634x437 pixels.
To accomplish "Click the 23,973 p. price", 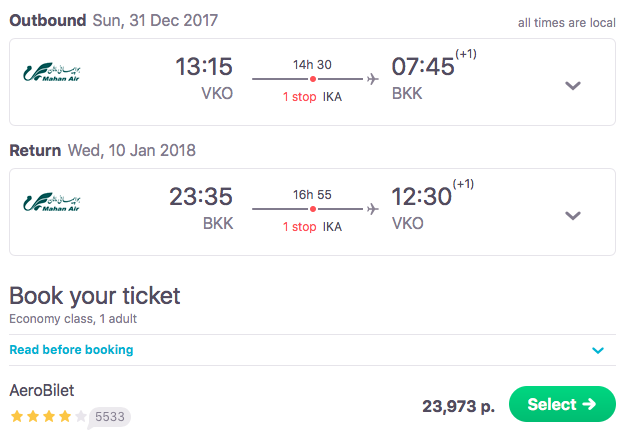I will pos(459,405).
